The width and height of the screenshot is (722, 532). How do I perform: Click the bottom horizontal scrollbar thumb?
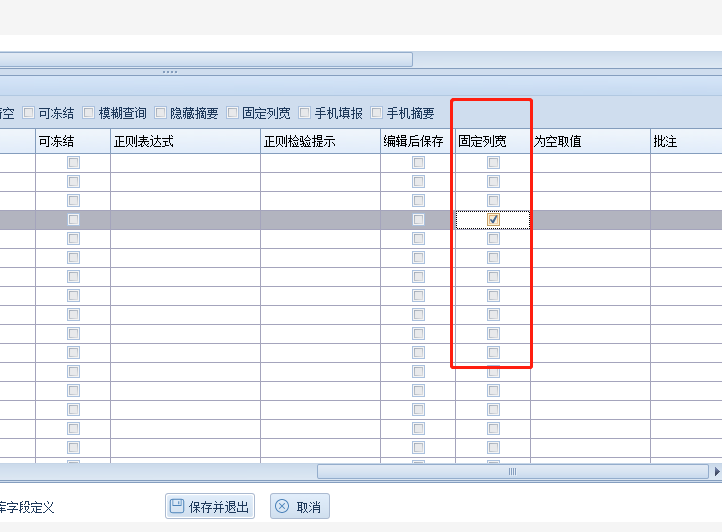click(512, 472)
